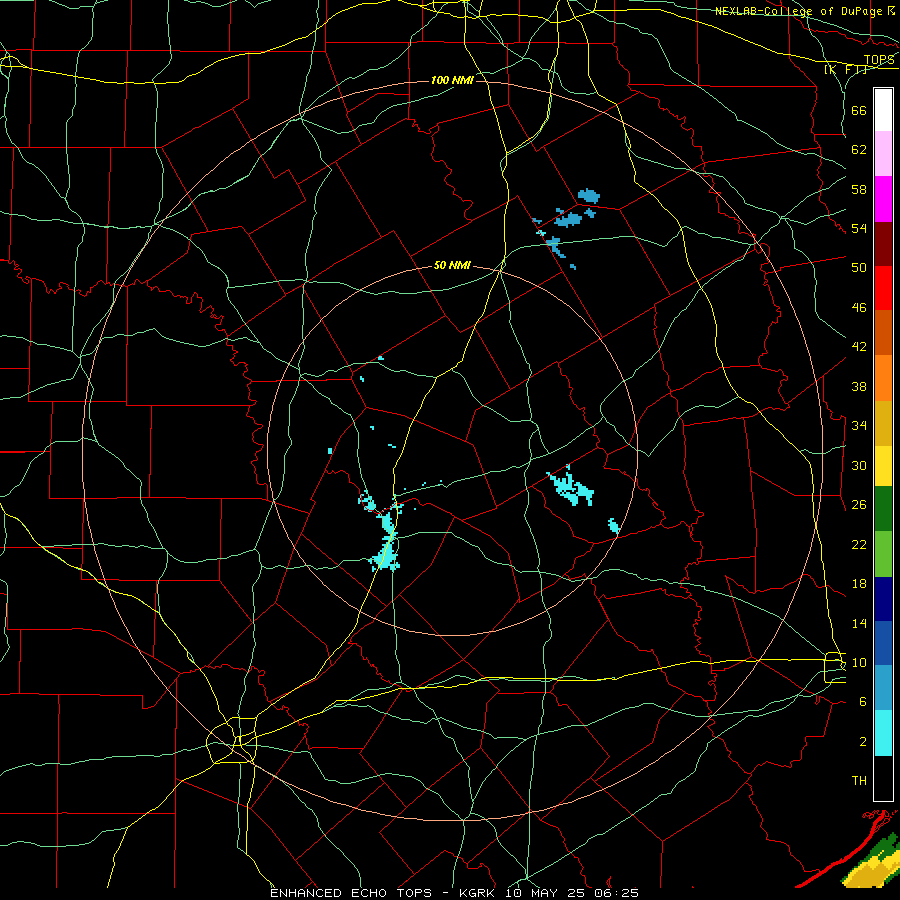Viewport: 900px width, 900px height.
Task: Click legend value 46
Action: pos(859,308)
